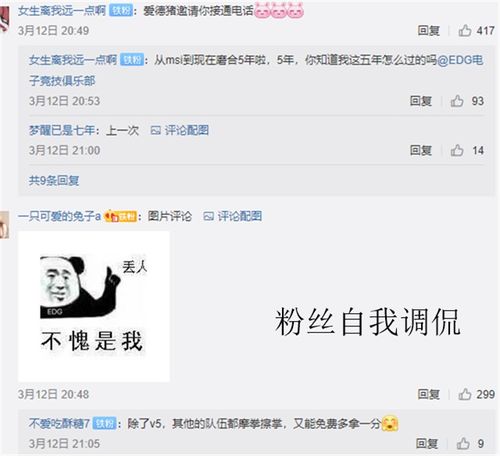Viewport: 500px width, 456px height.
Task: Visit 梦醒已是七年 user profile
Action: 62,130
